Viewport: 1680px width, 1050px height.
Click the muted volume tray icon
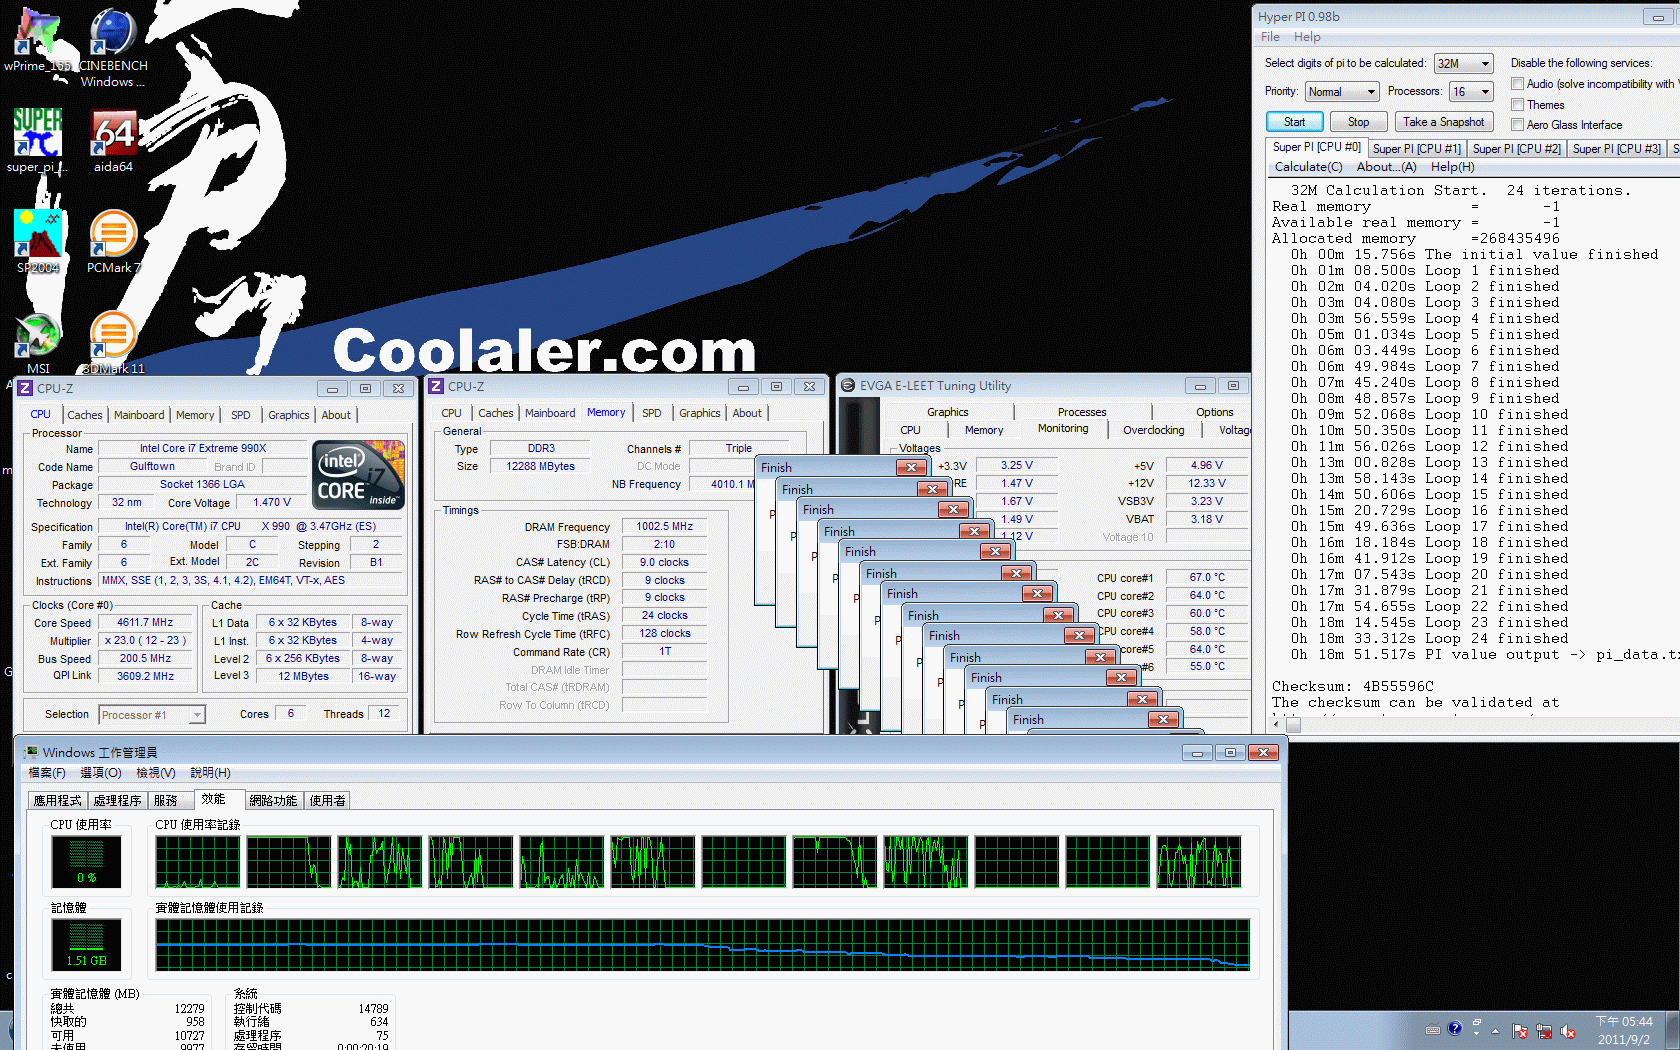tap(1567, 1031)
